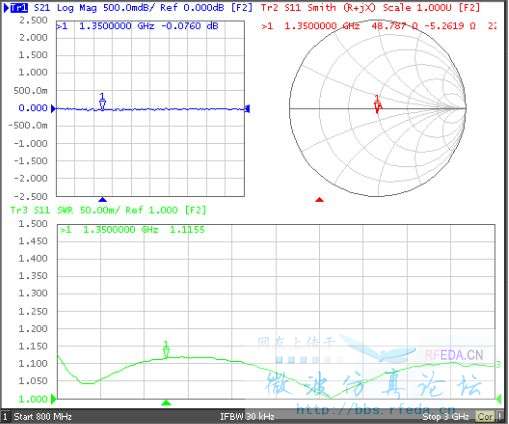
Task: Click the SWR marker readout 1.1155
Action: point(187,230)
